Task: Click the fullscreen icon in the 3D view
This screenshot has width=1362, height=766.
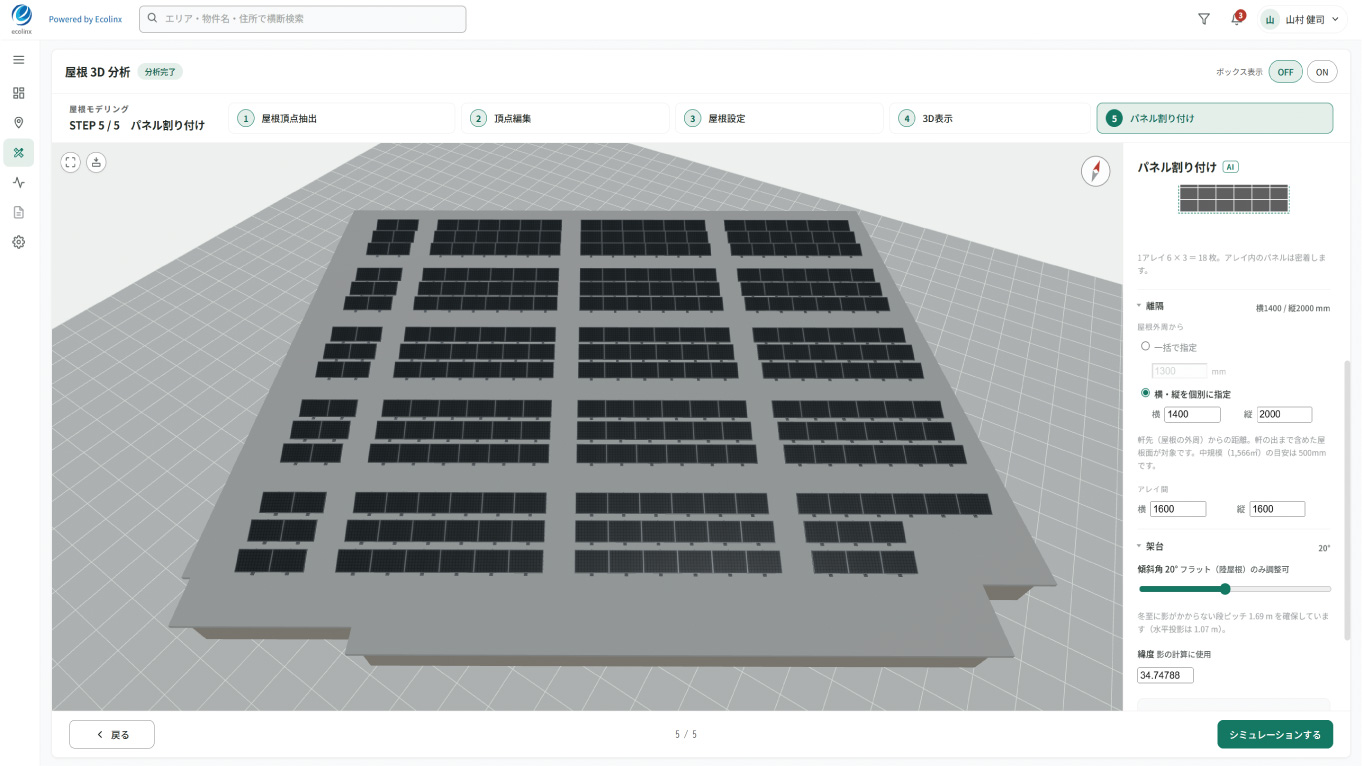Action: (x=70, y=162)
